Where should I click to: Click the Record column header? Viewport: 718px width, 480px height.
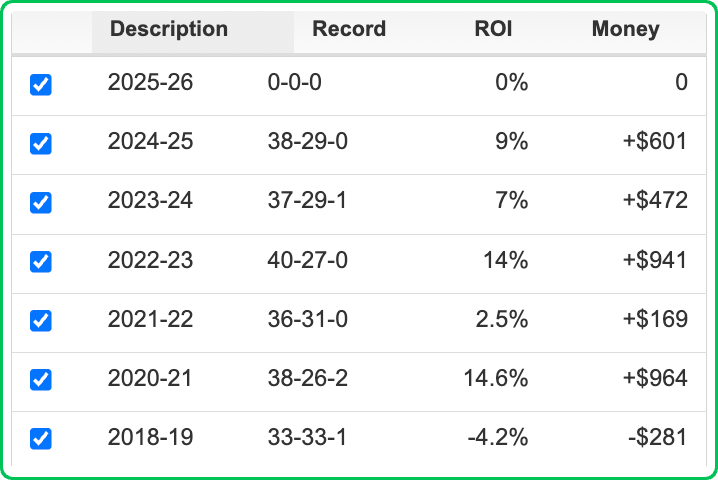click(349, 29)
